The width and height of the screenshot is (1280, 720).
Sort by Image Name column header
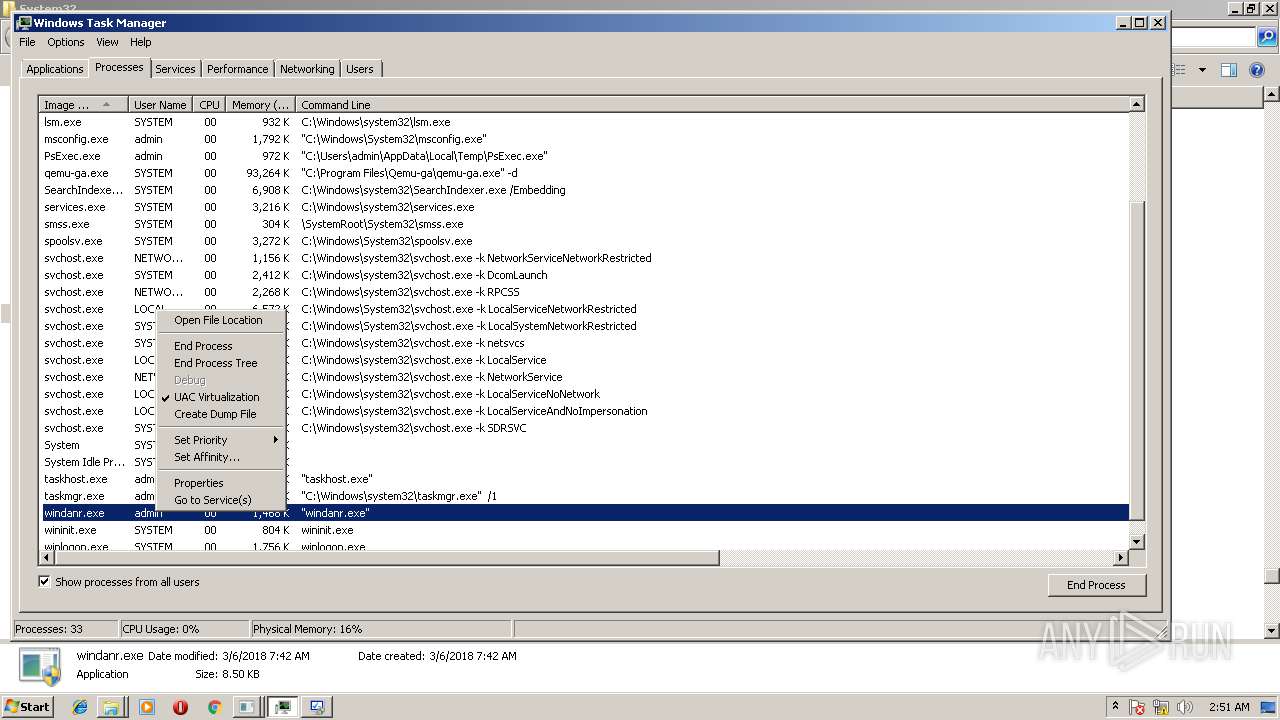coord(84,105)
